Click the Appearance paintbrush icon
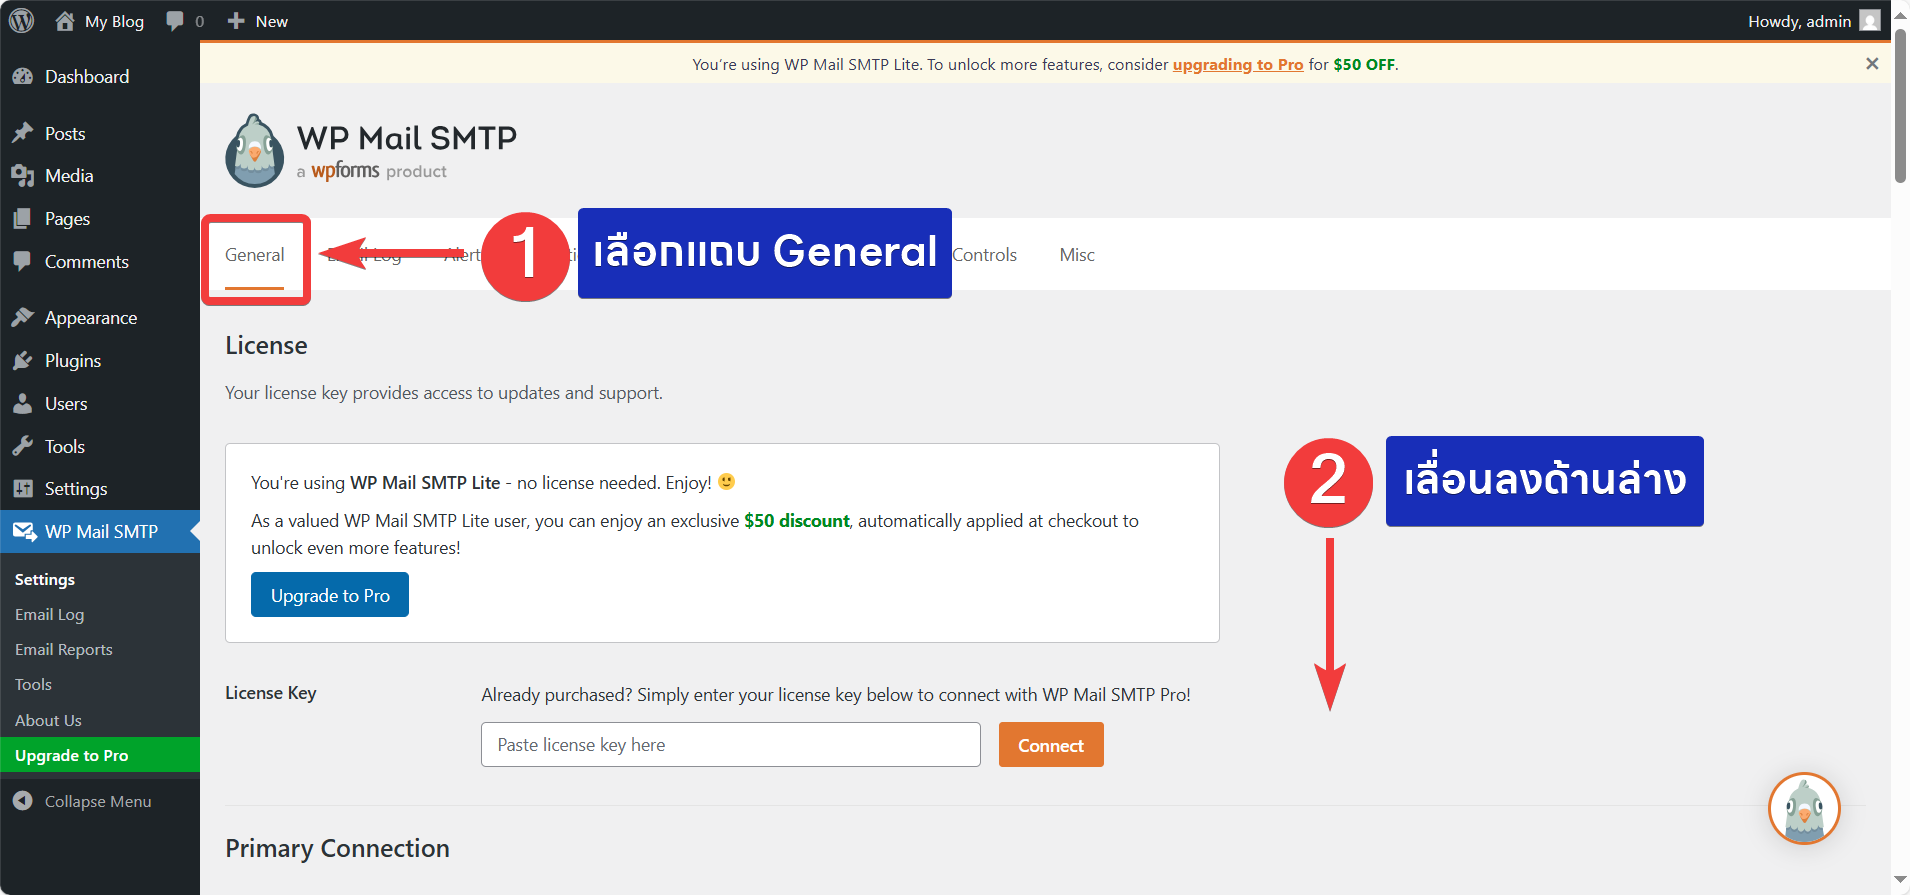 click(23, 318)
